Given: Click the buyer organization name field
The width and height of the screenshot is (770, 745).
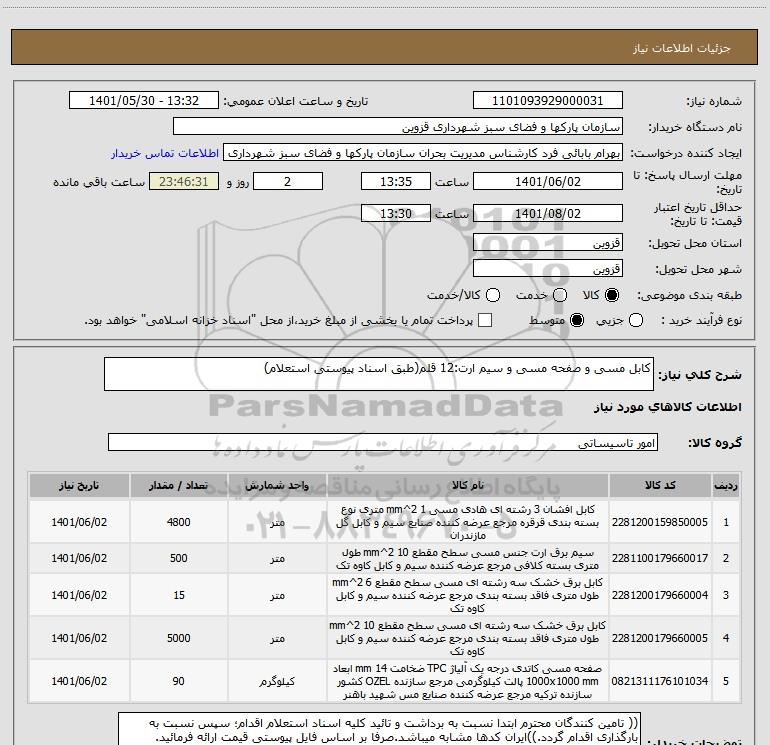Looking at the screenshot, I should tap(398, 127).
